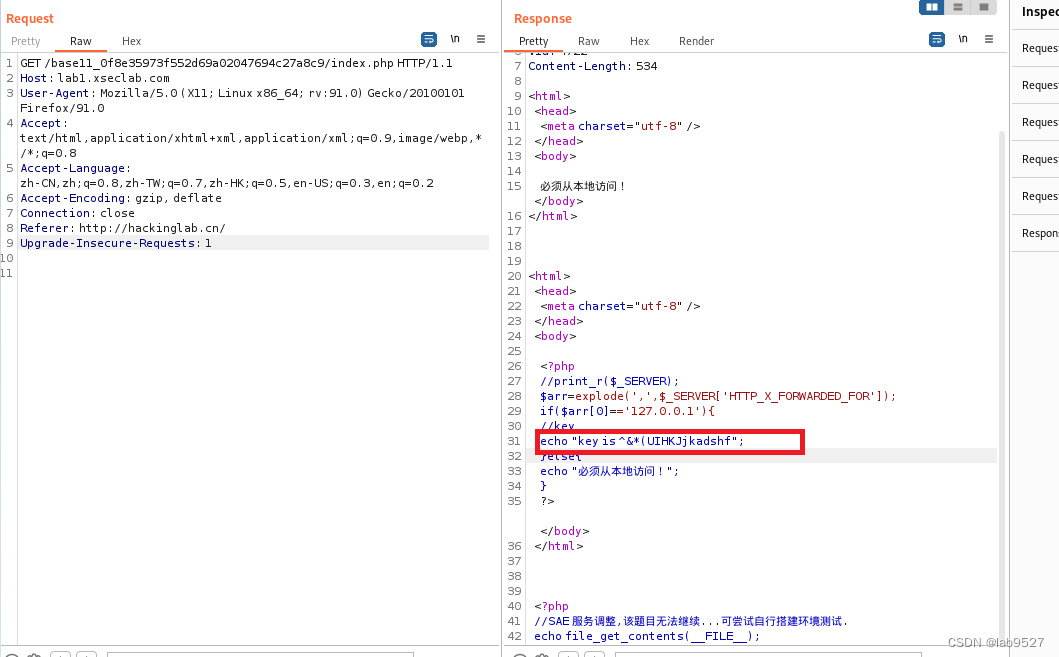Open the Response Pretty tab
The height and width of the screenshot is (657, 1059).
click(534, 41)
